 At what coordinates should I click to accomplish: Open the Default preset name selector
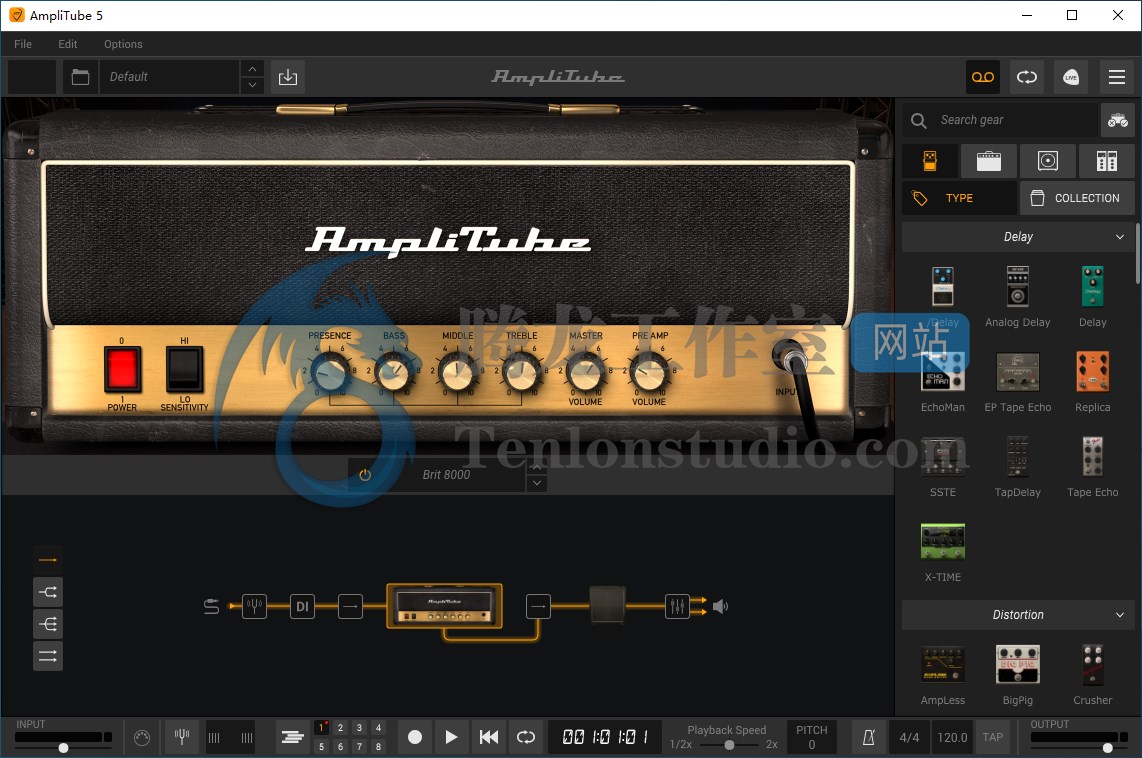[x=170, y=76]
